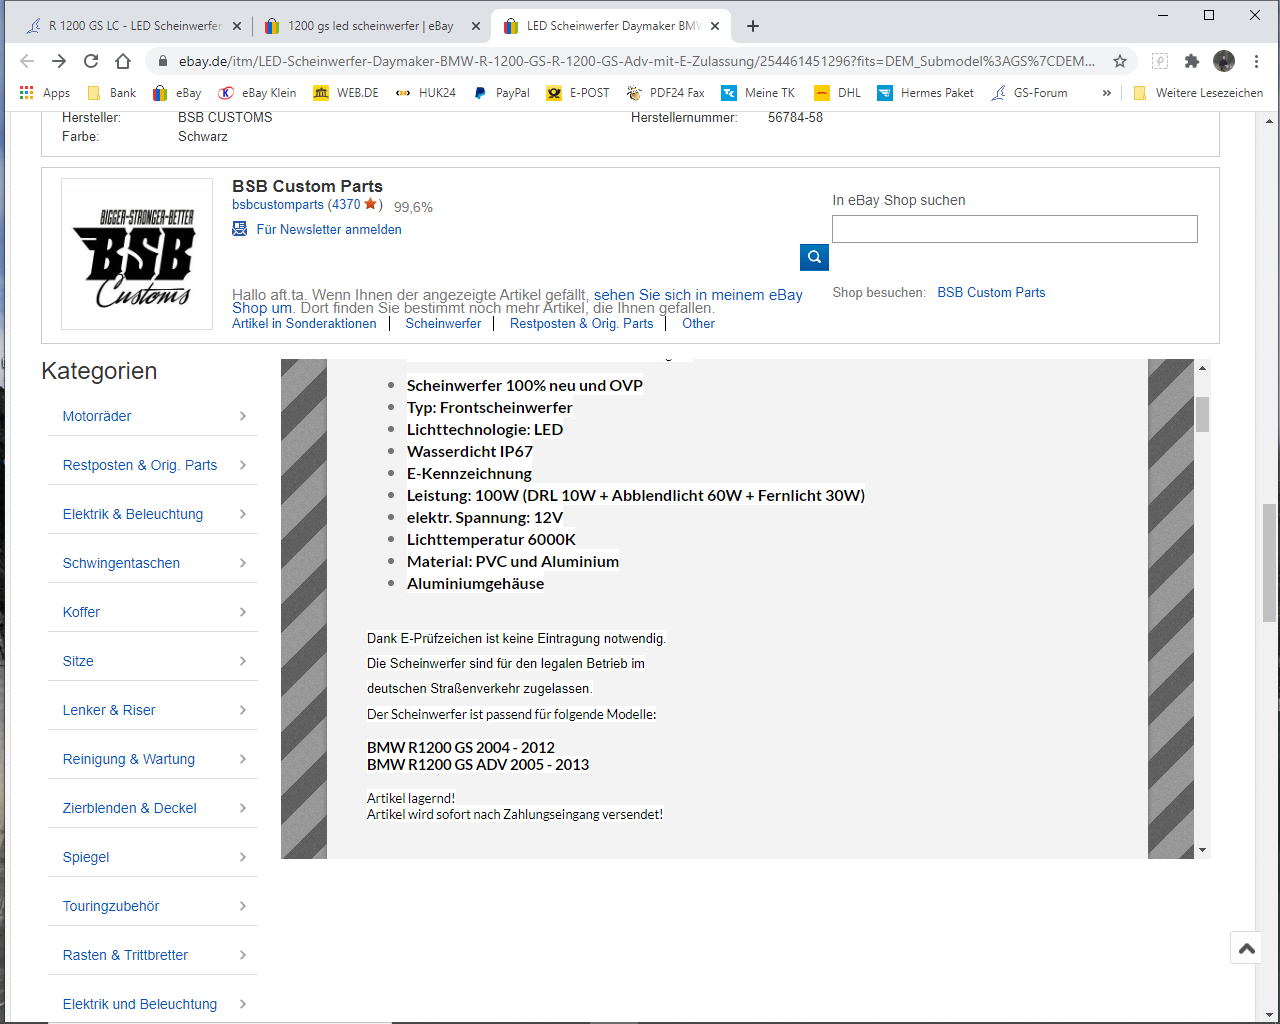Click the Restposten & Orig. Parts shop link
Screen dimensions: 1280x1024
tap(581, 324)
